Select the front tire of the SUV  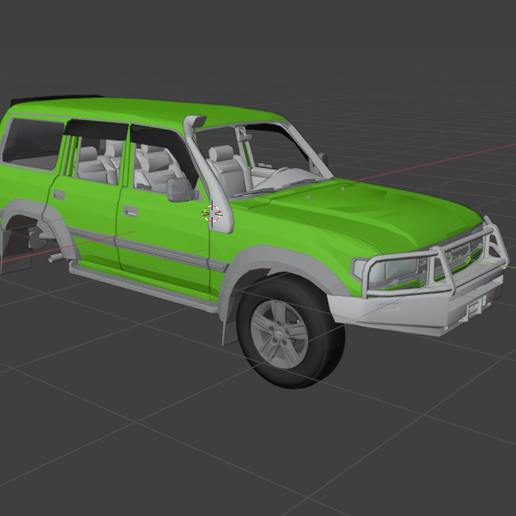click(x=291, y=331)
